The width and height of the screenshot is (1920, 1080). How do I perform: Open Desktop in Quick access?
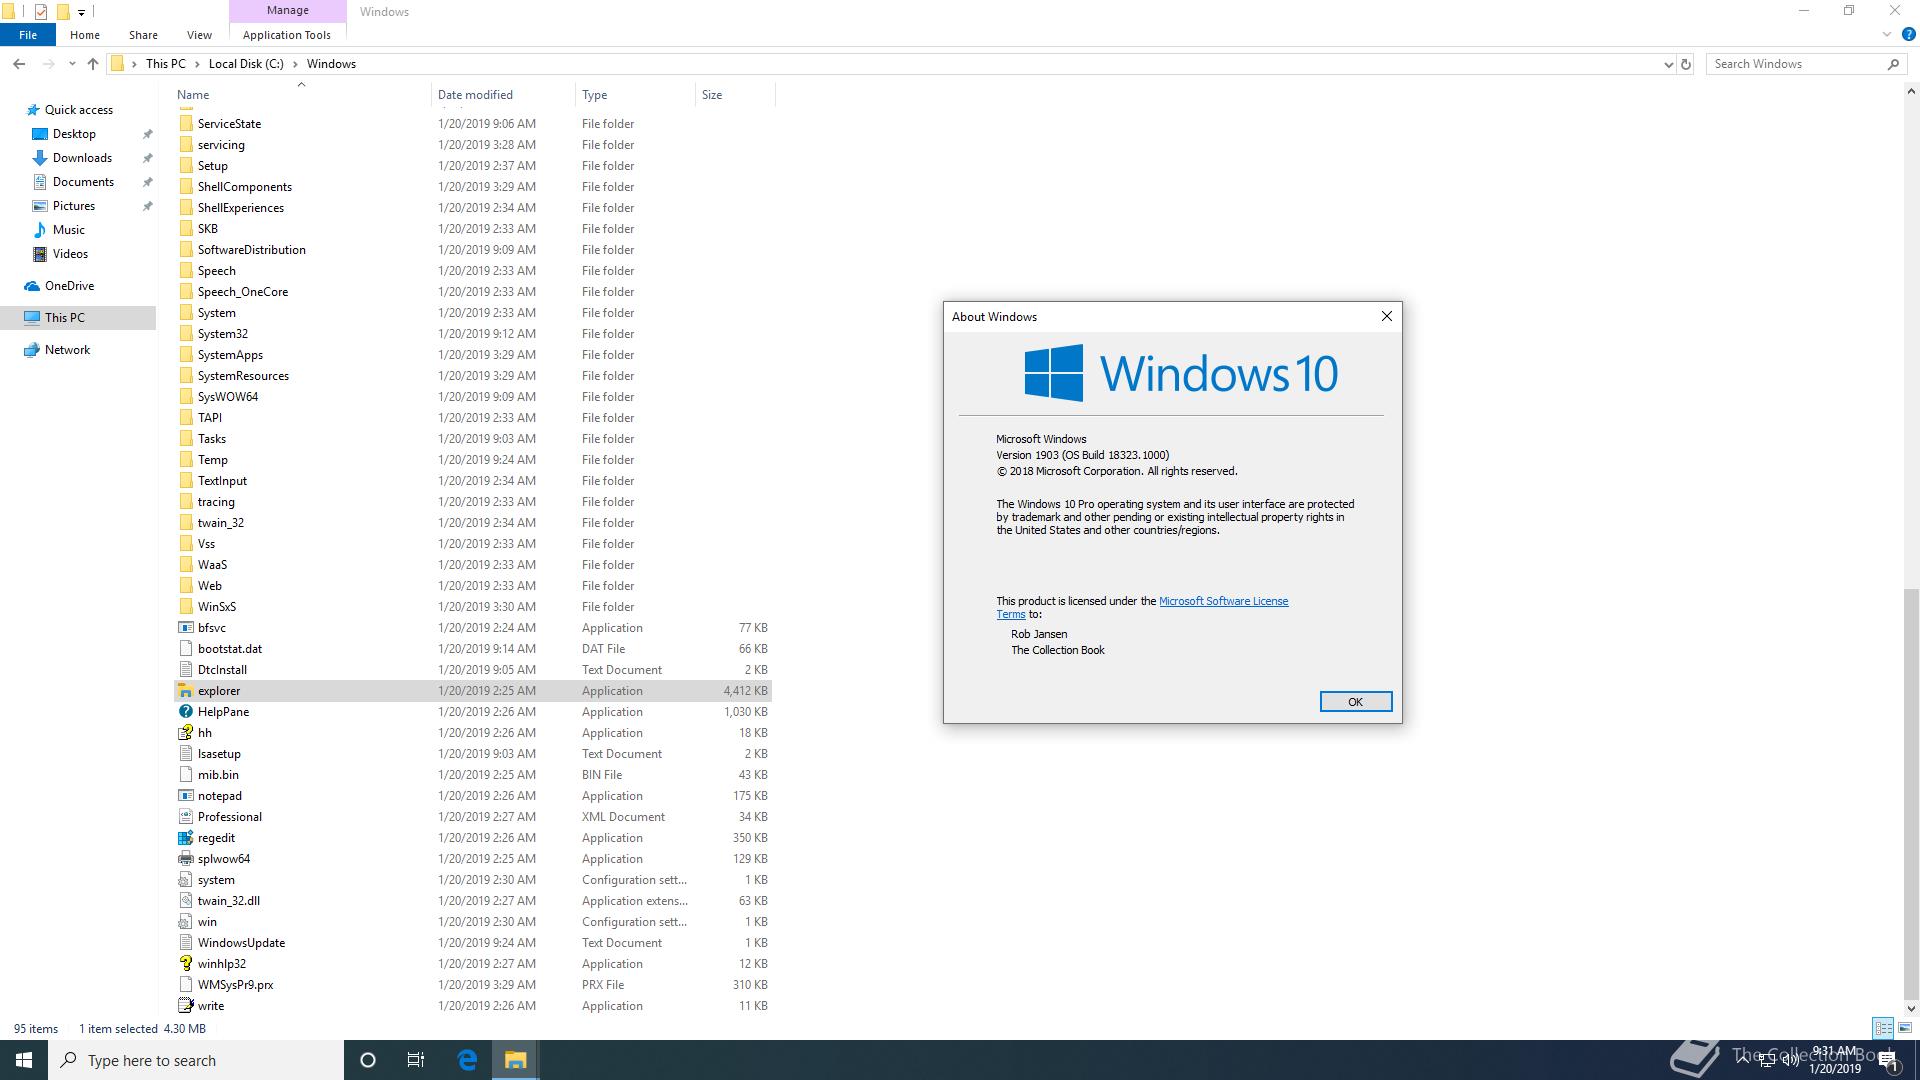(x=74, y=134)
